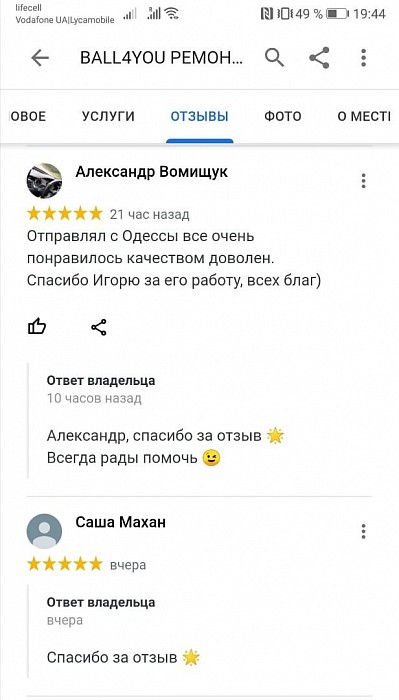399x700 pixels.
Task: Share Александр Вомищук's review
Action: (x=99, y=327)
